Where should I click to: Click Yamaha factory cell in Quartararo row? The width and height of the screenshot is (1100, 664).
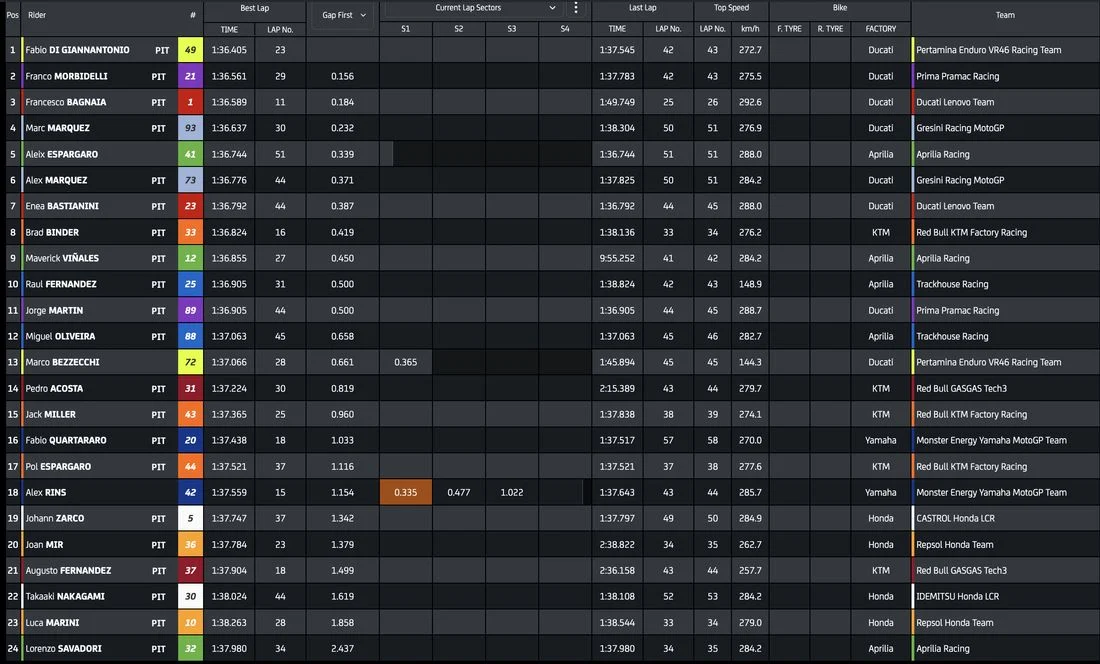tap(880, 440)
